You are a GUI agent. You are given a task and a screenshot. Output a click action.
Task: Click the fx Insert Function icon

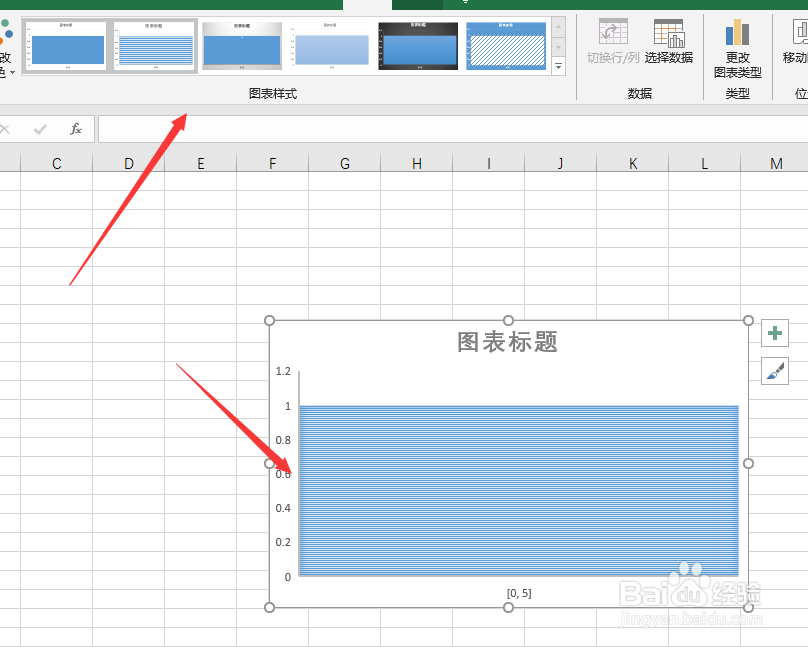pos(77,128)
